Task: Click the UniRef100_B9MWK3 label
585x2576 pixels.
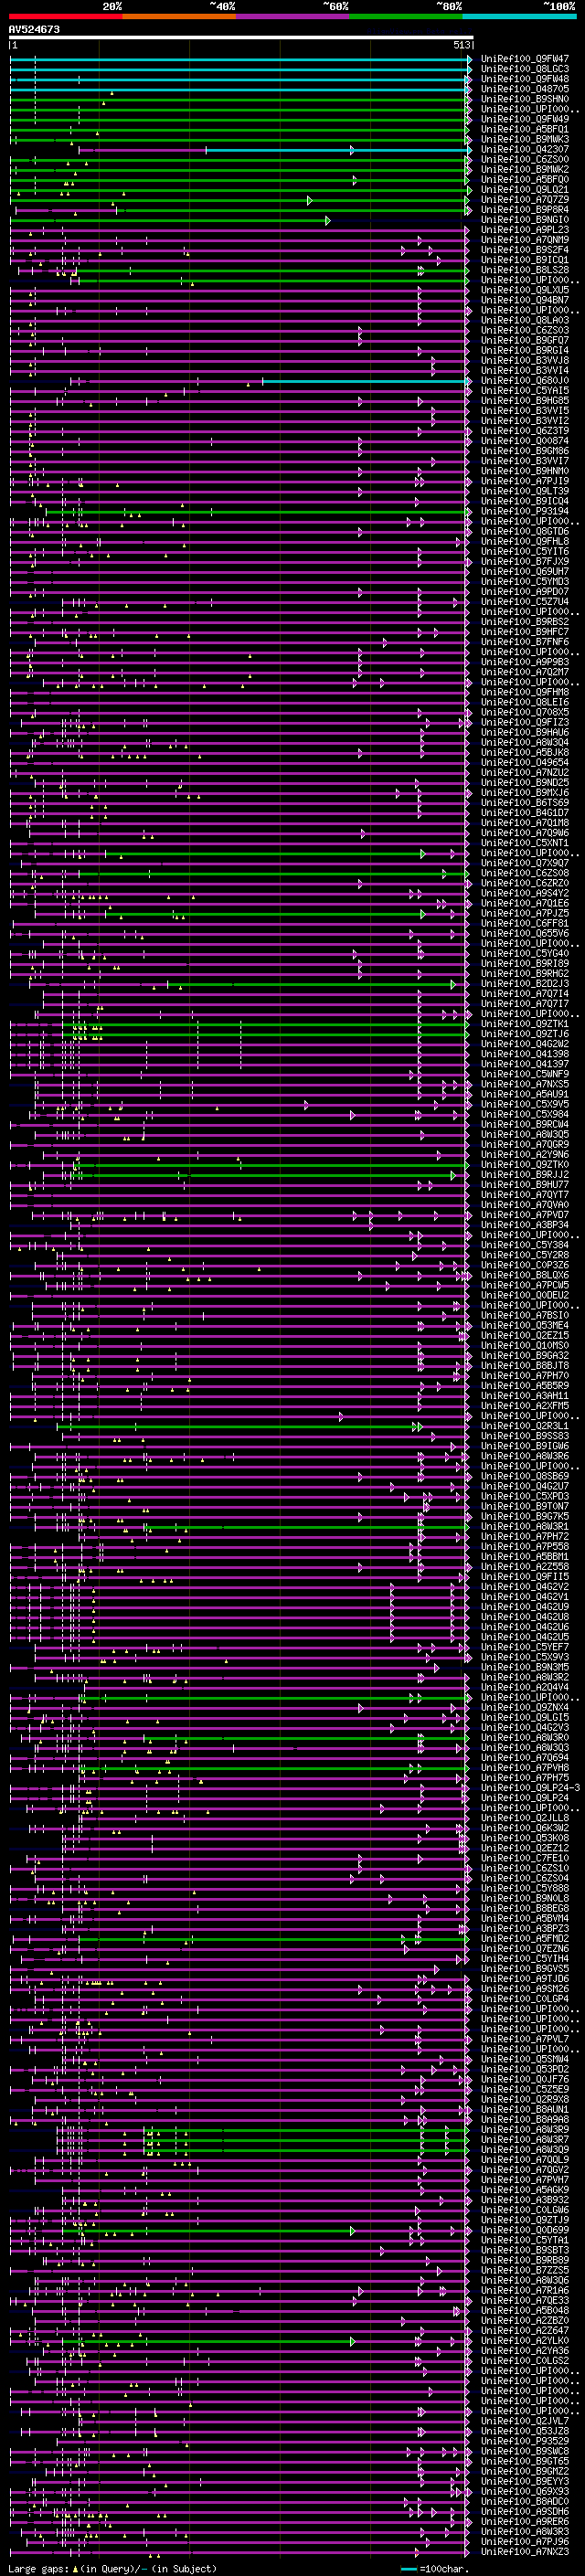Action: (x=525, y=139)
